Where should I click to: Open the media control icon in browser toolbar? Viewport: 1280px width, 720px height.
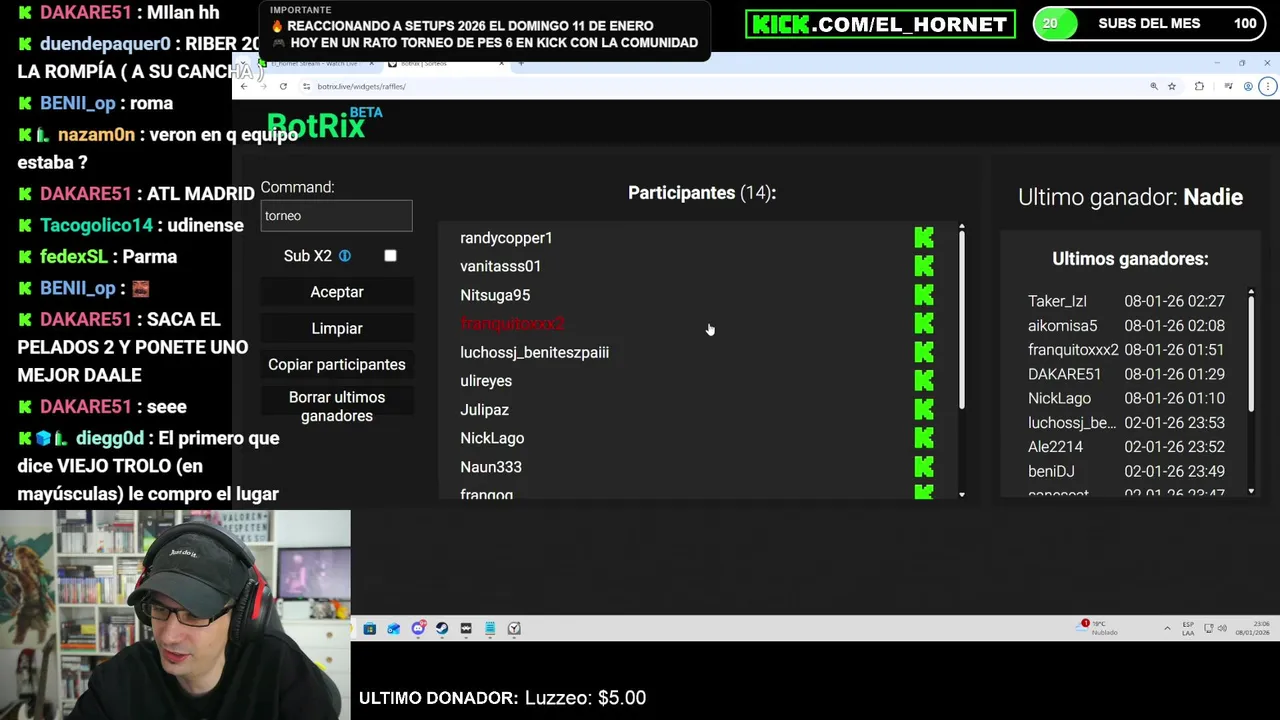click(x=1228, y=86)
